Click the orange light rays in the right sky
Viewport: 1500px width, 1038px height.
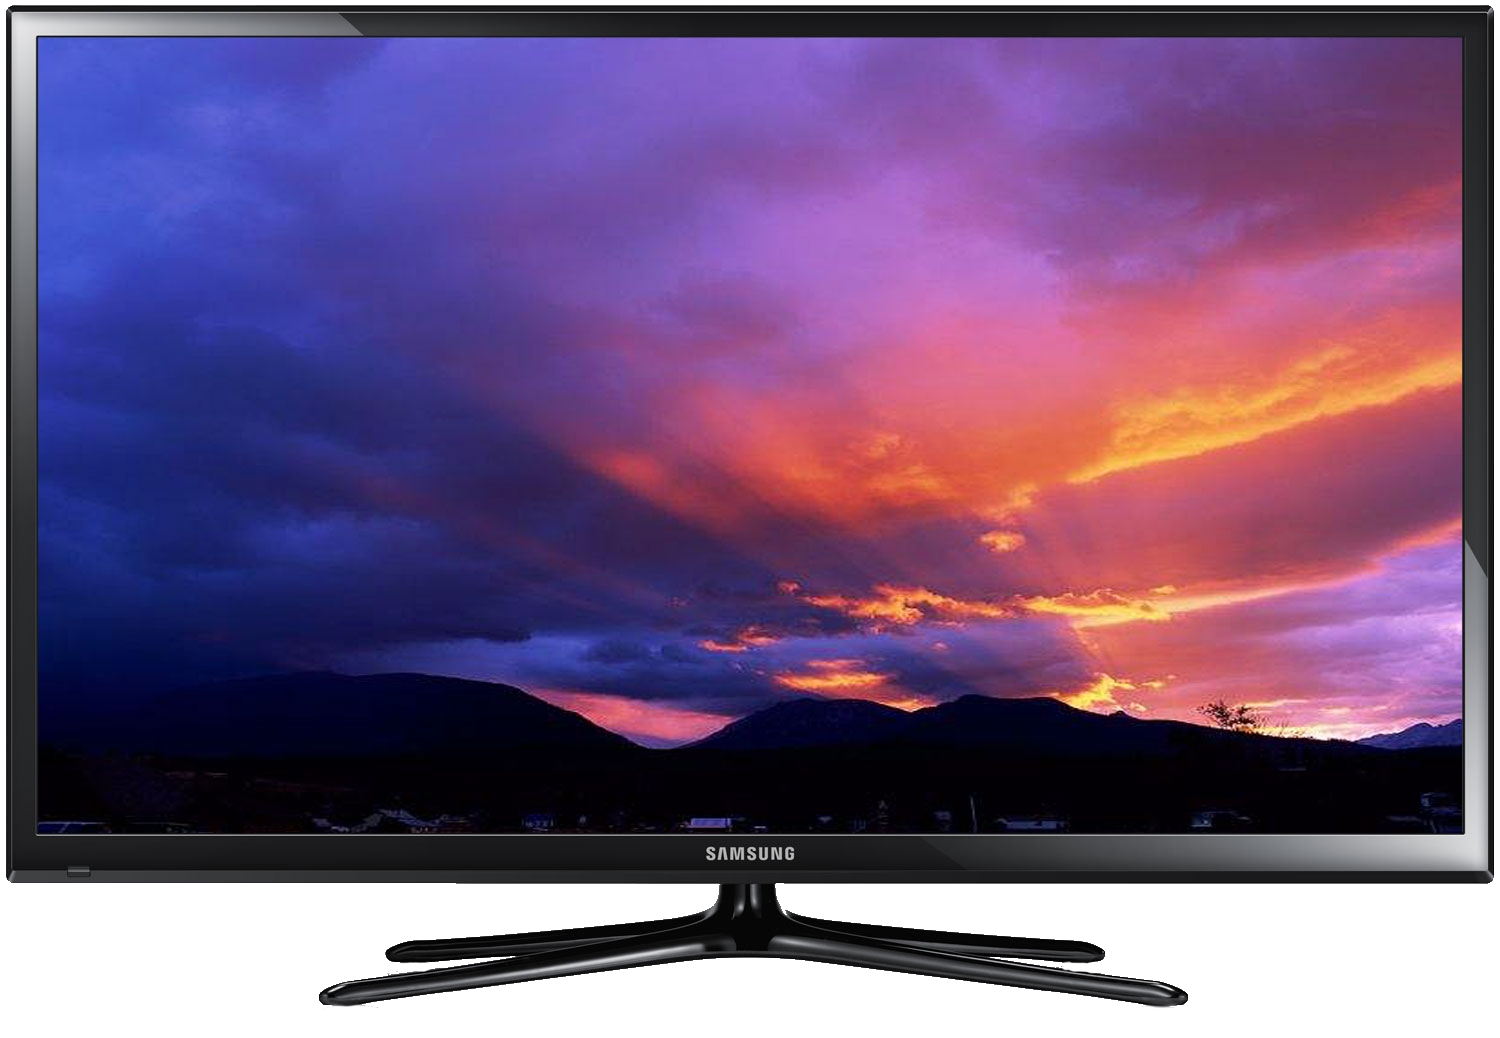click(1250, 420)
